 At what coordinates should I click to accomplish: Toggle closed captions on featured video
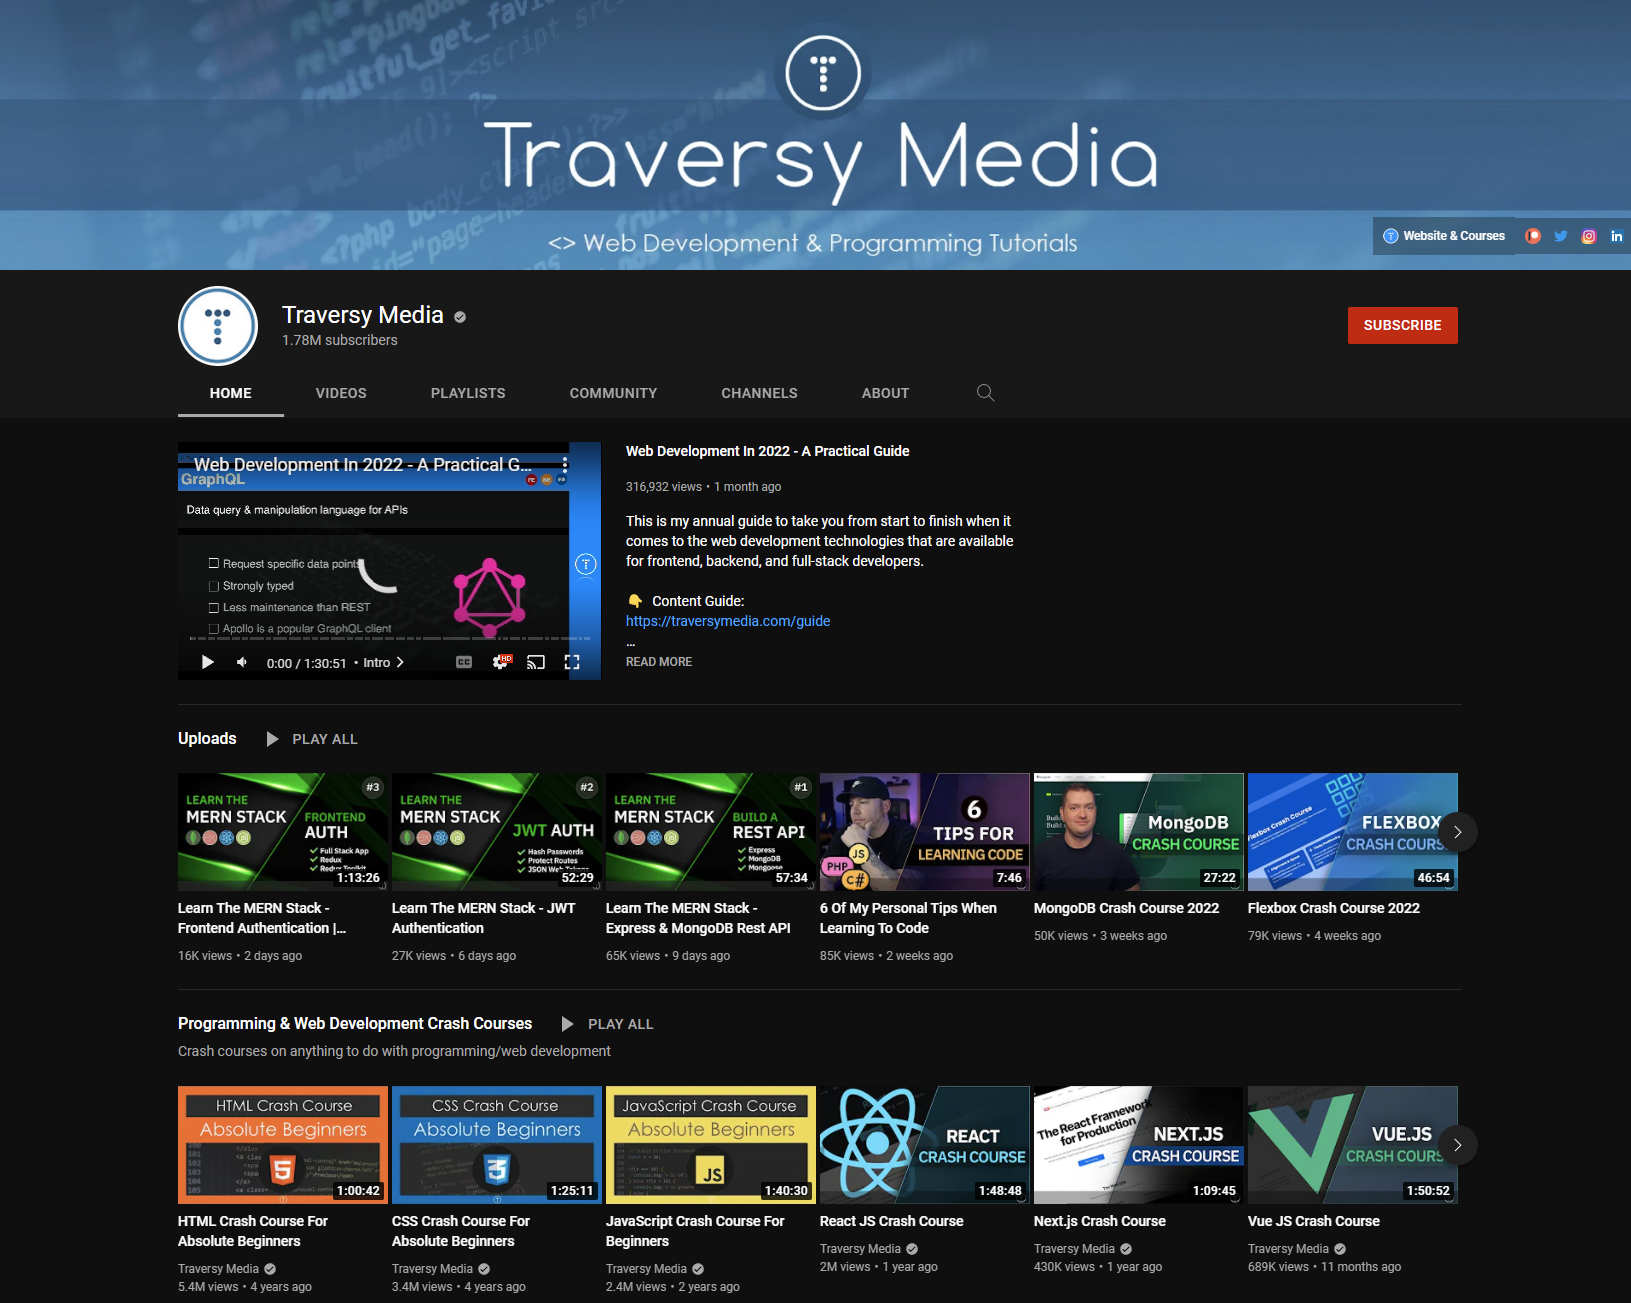(464, 662)
